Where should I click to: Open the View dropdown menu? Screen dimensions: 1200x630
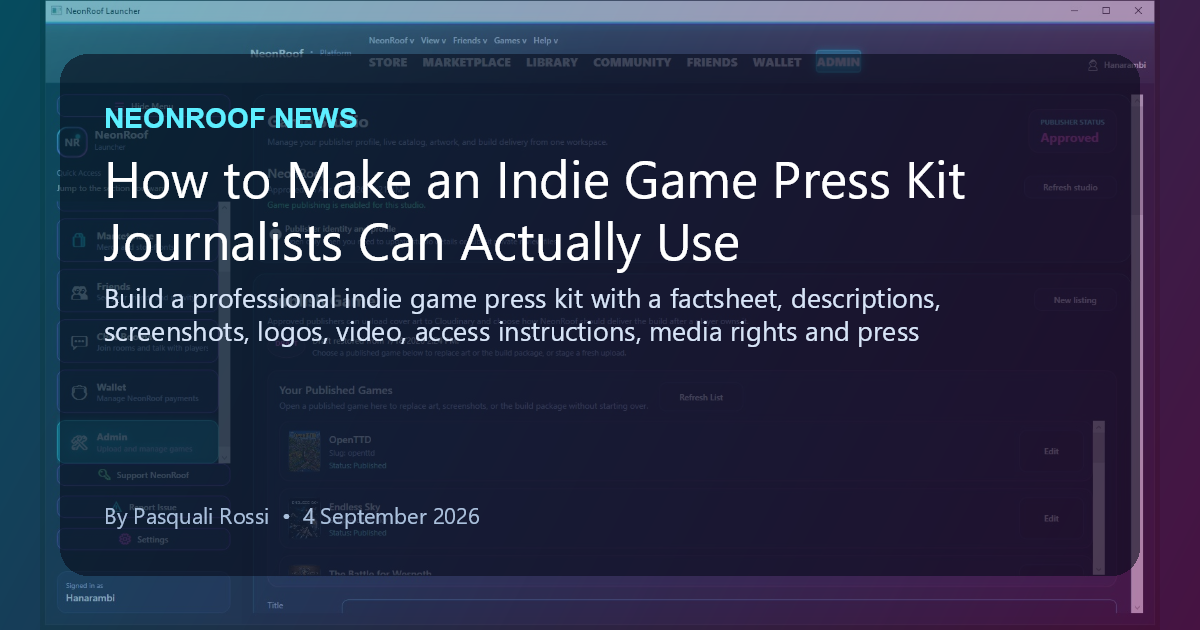tap(433, 41)
